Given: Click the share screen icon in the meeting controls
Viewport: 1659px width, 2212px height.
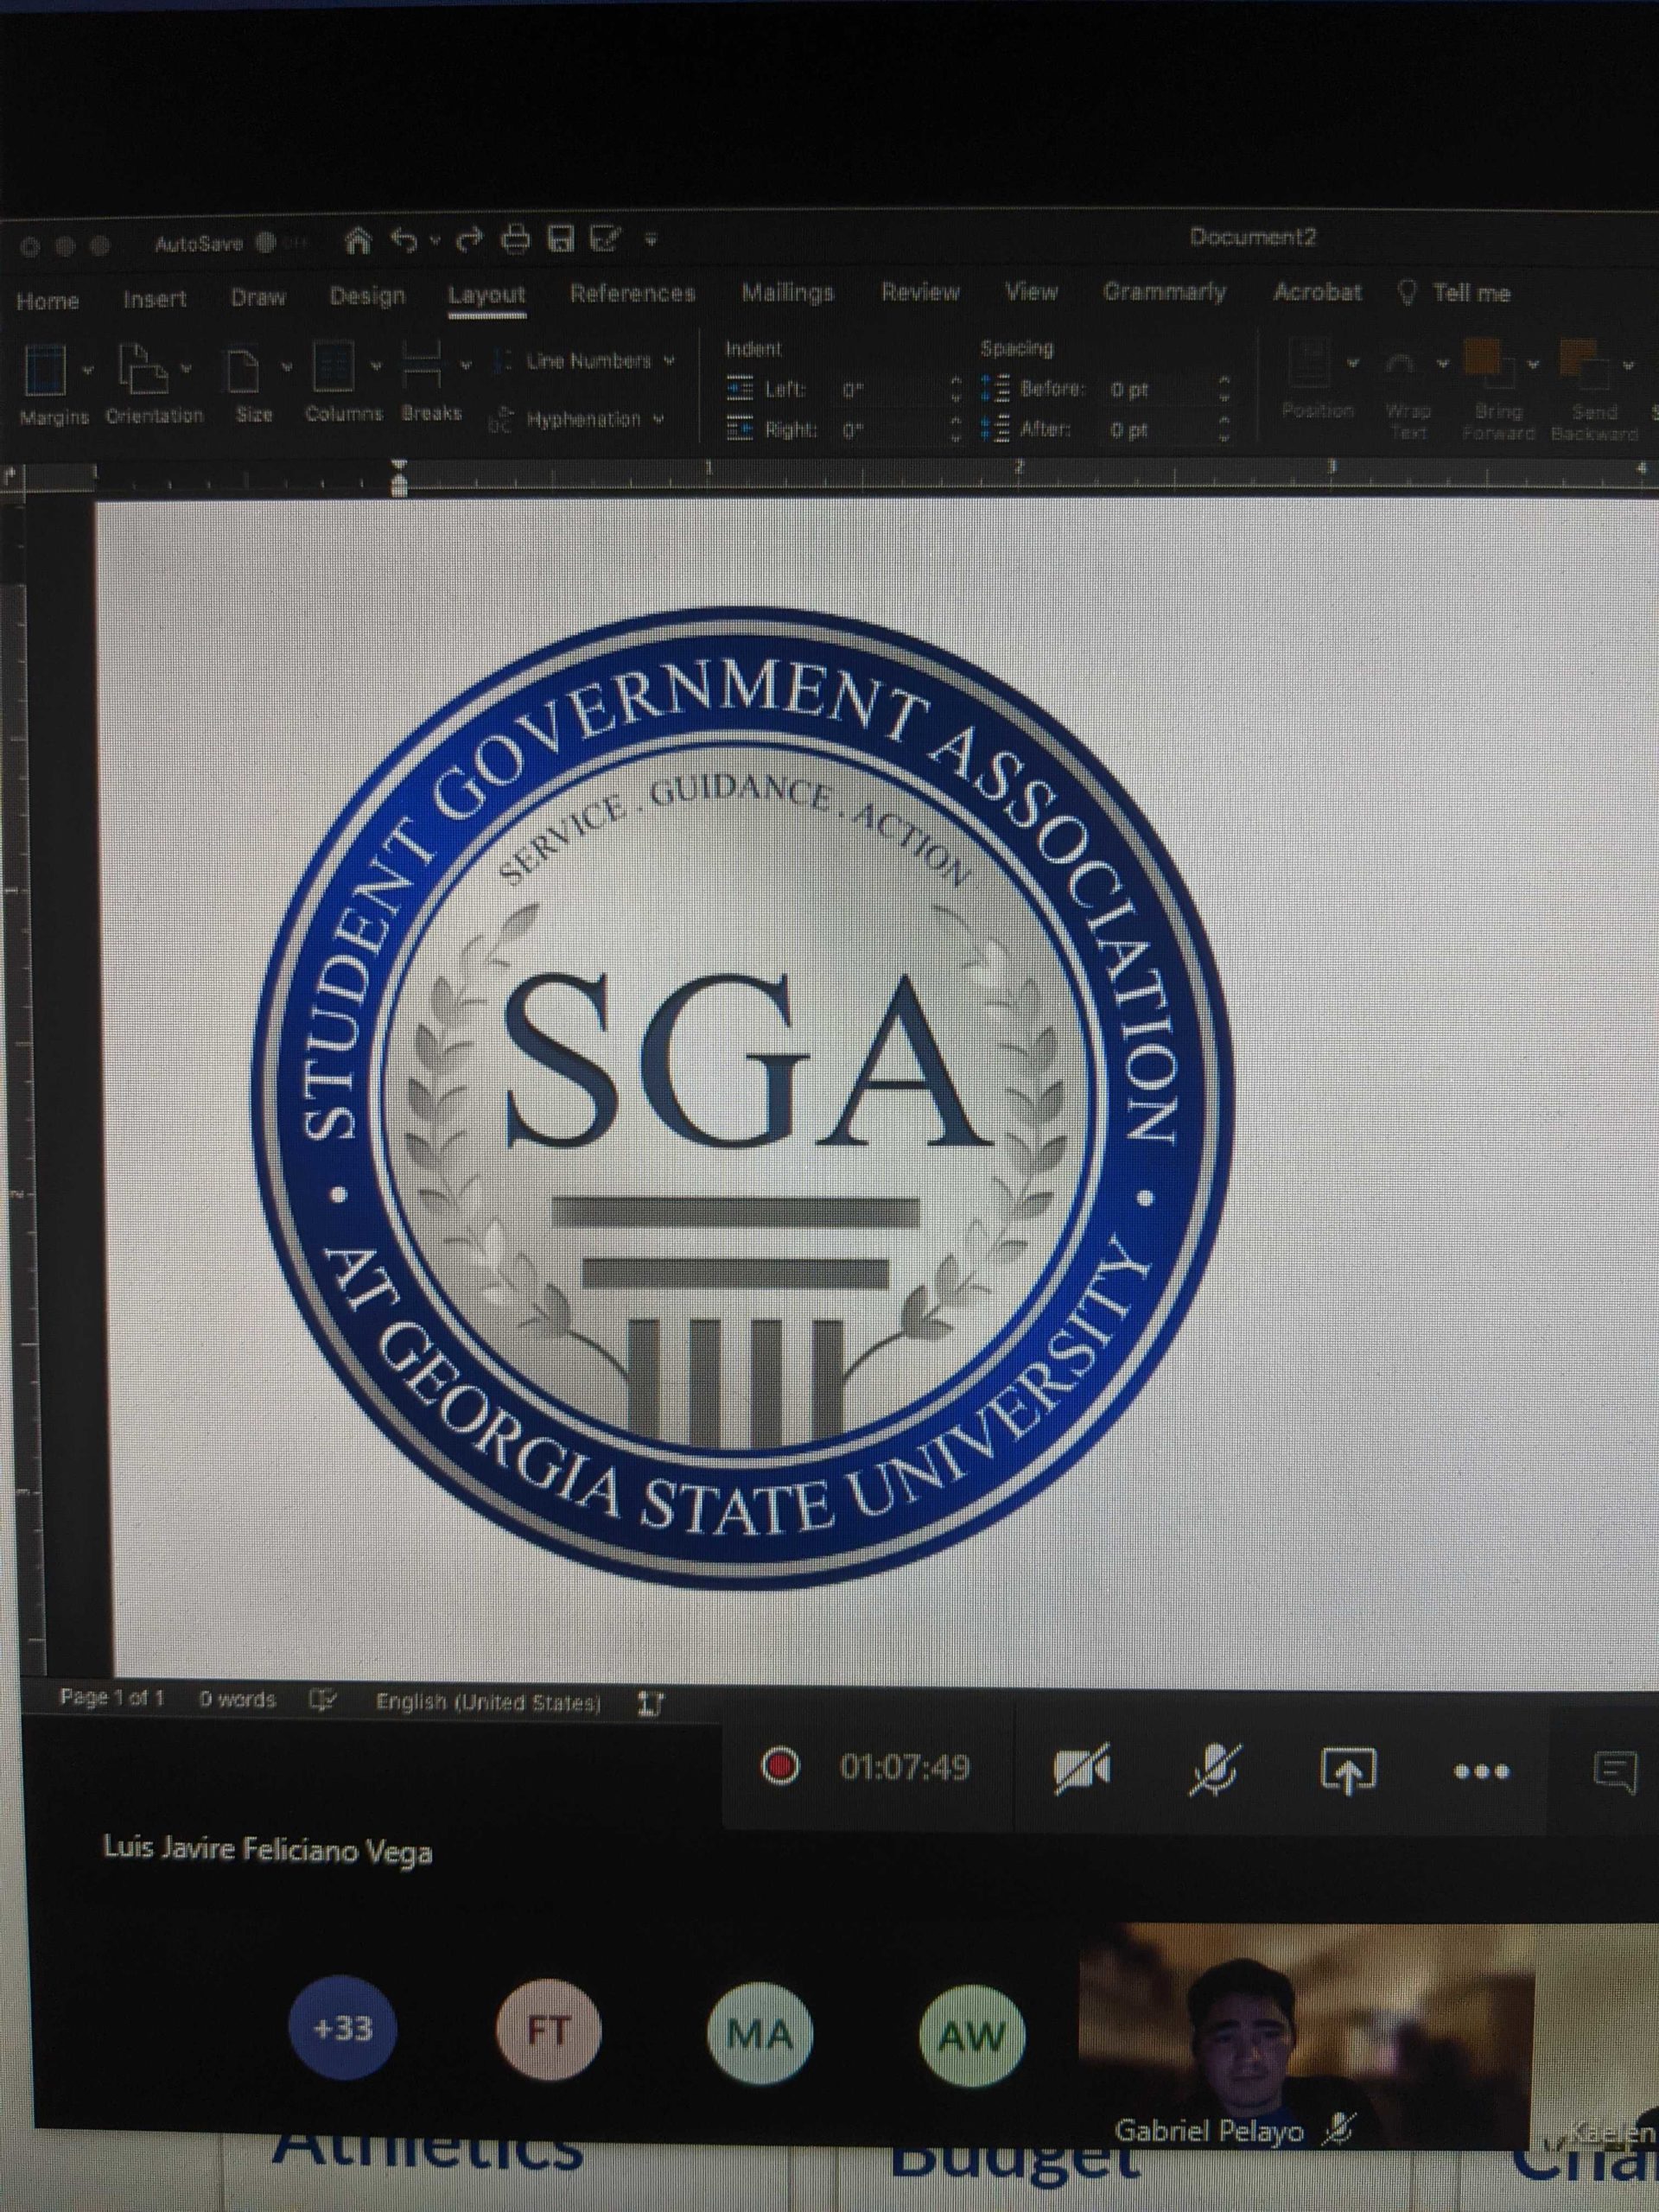Looking at the screenshot, I should point(1347,1770).
